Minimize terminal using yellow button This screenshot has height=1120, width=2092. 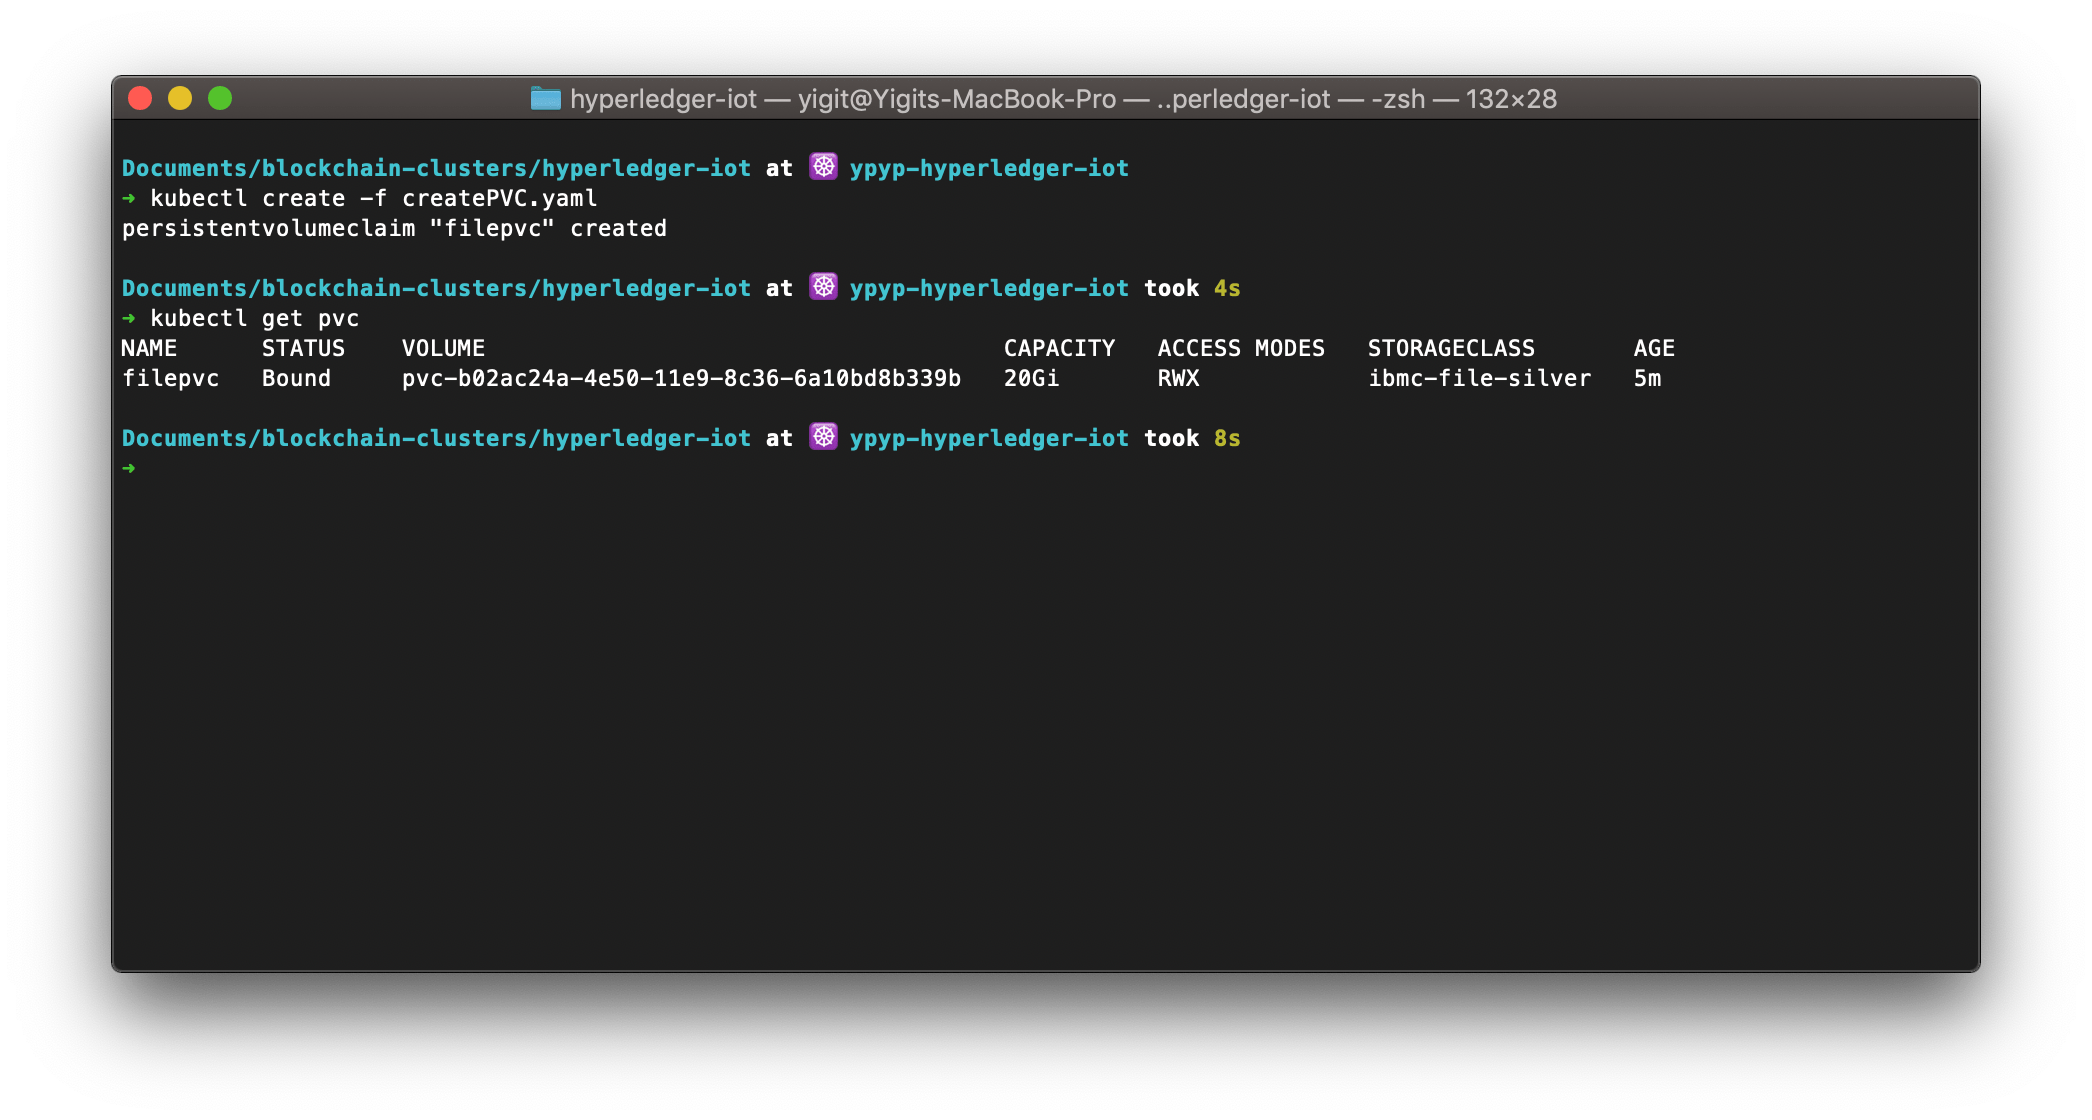tap(180, 98)
